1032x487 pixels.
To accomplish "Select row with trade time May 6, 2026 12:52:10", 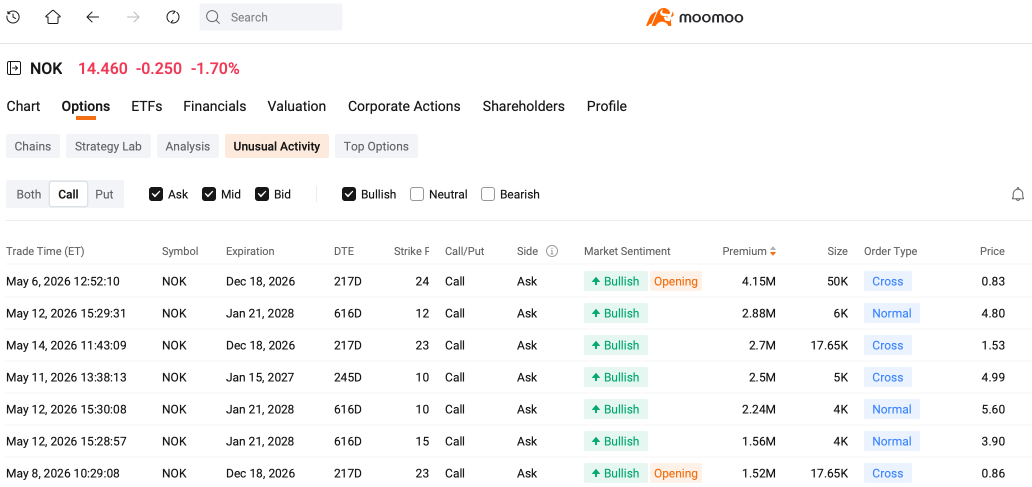I will (516, 281).
